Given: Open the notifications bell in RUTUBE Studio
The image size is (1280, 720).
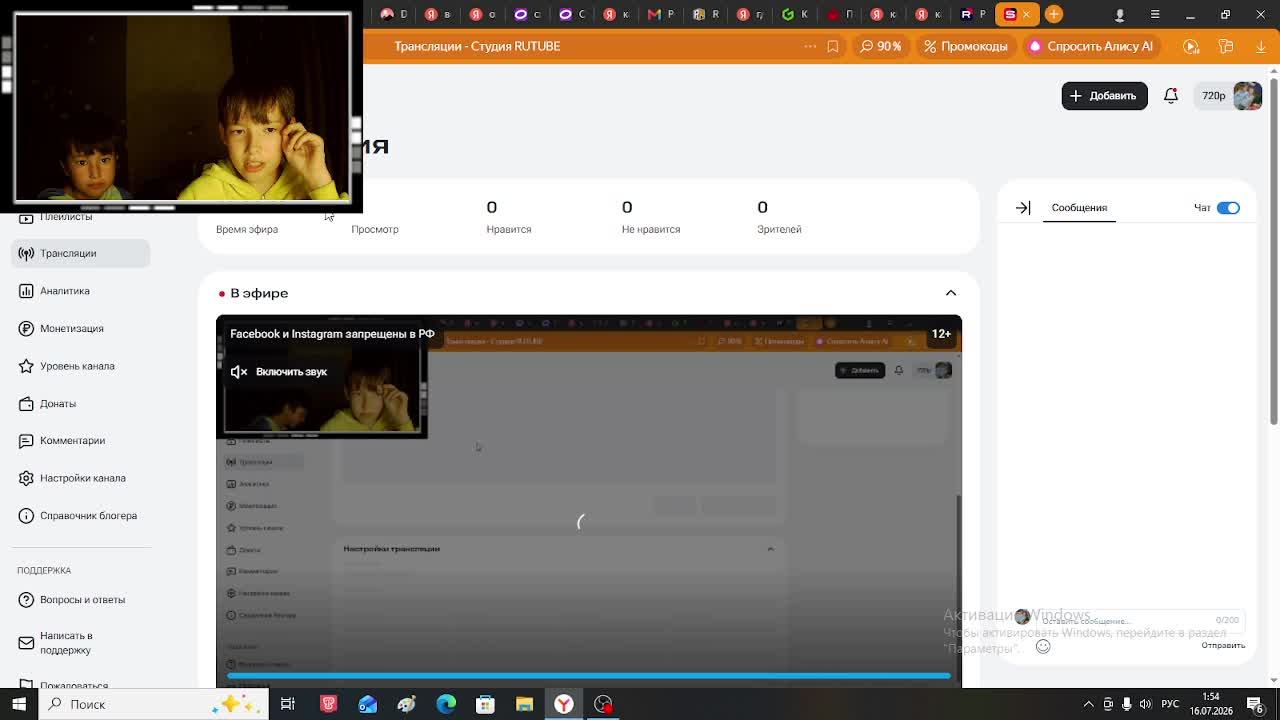Looking at the screenshot, I should click(1170, 96).
